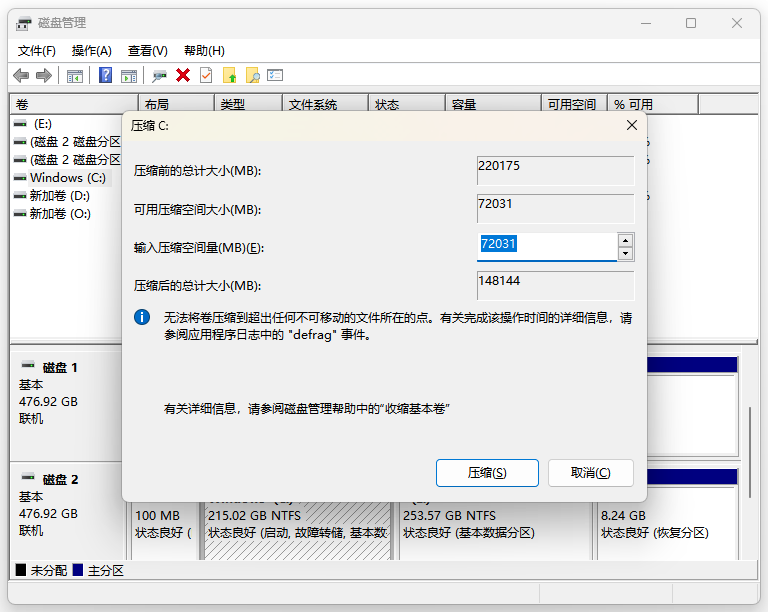Select the Windows (C:) volume row
This screenshot has height=612, width=768.
(x=66, y=177)
